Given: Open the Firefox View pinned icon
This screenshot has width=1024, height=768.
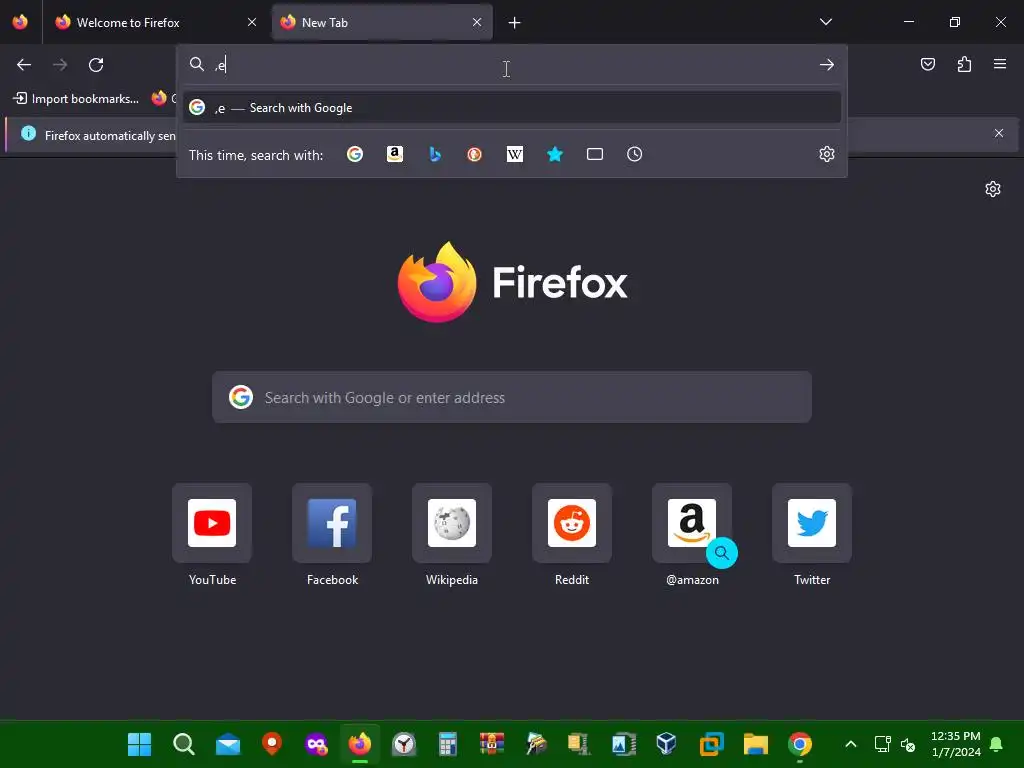Looking at the screenshot, I should (x=20, y=22).
